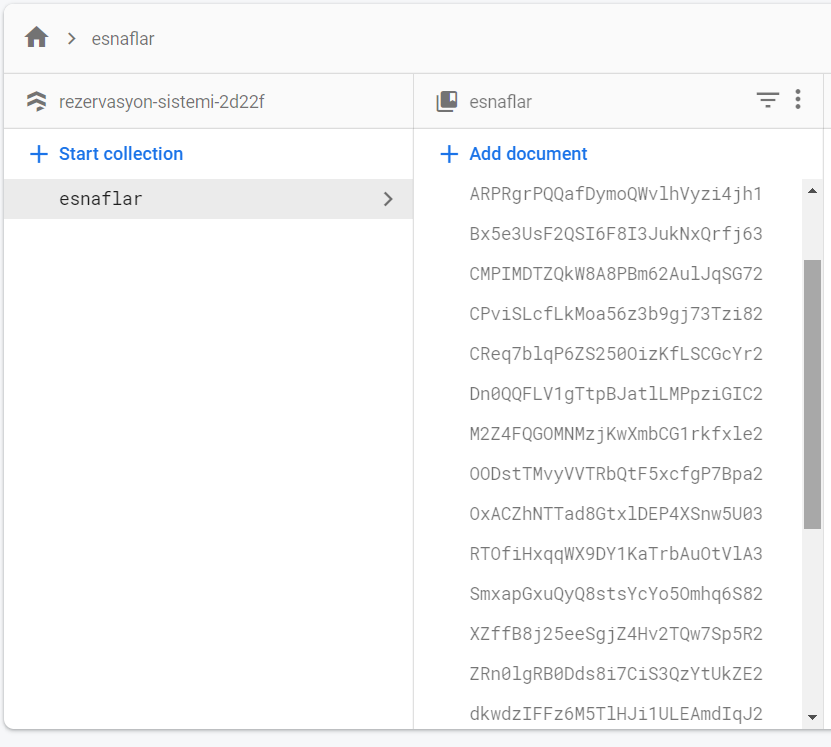The height and width of the screenshot is (747, 831).
Task: Open the filter dropdown for document results
Action: click(x=767, y=101)
